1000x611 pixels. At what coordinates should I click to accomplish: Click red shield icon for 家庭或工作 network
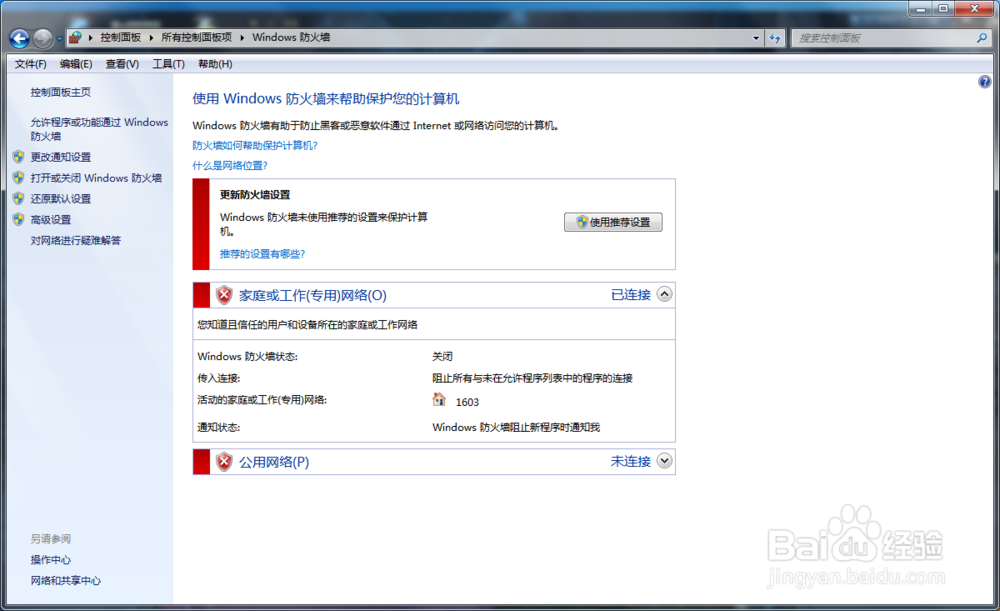tap(224, 295)
